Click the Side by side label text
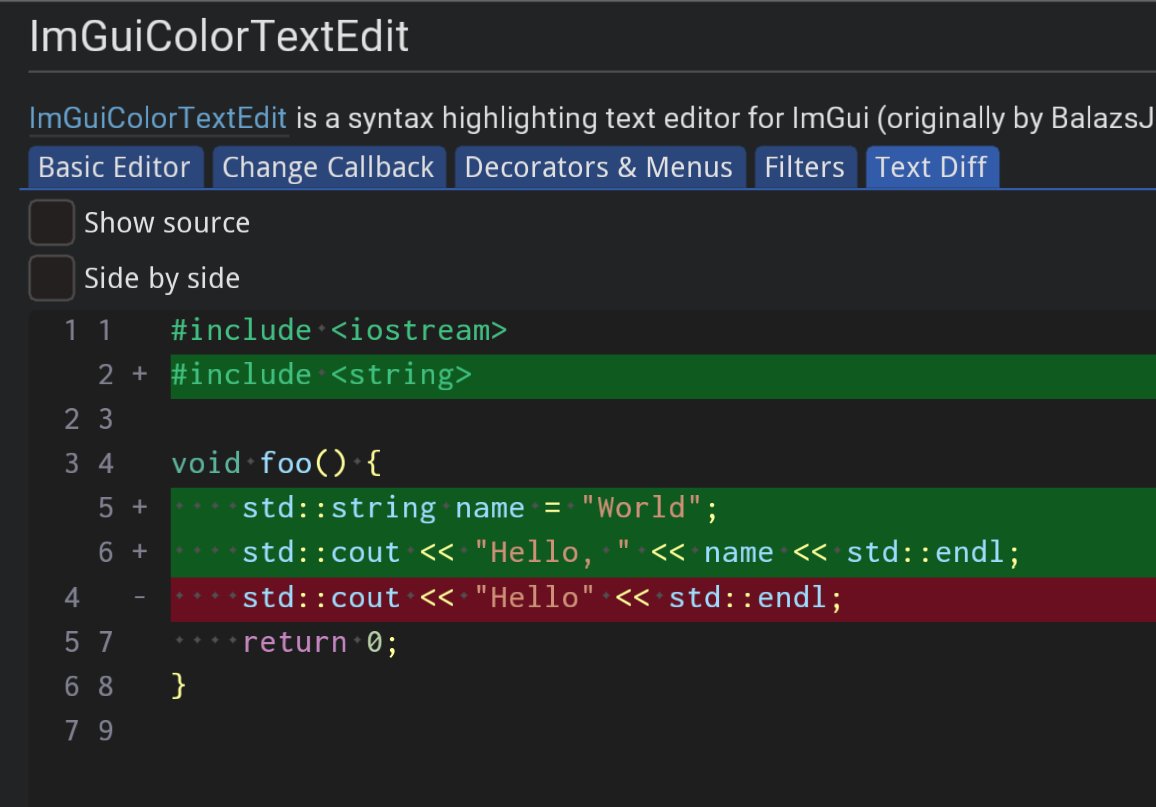This screenshot has width=1156, height=807. click(x=161, y=279)
